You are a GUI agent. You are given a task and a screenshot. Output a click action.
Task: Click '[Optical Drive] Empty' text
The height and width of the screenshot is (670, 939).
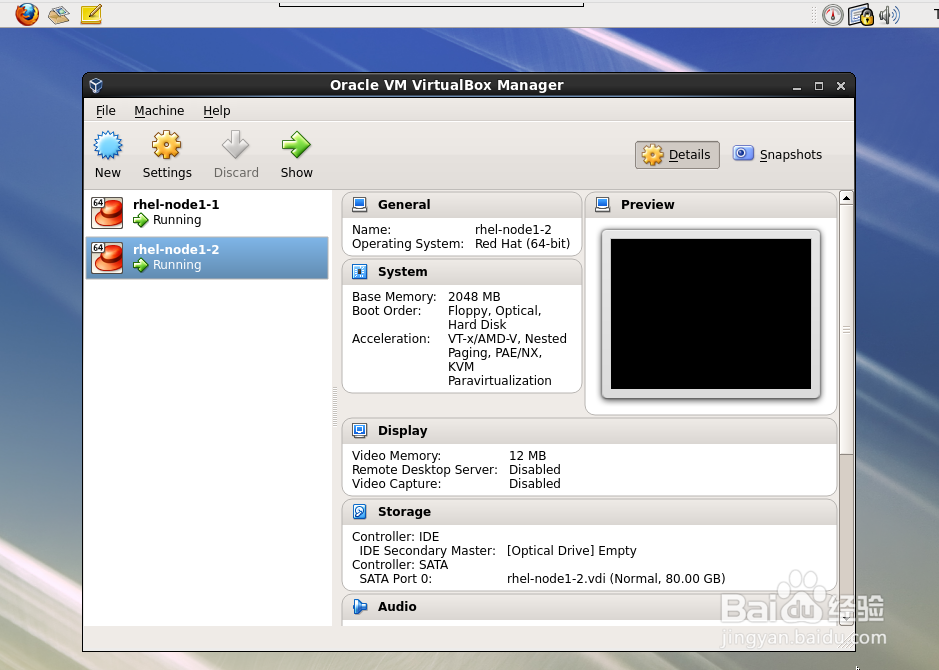click(571, 551)
